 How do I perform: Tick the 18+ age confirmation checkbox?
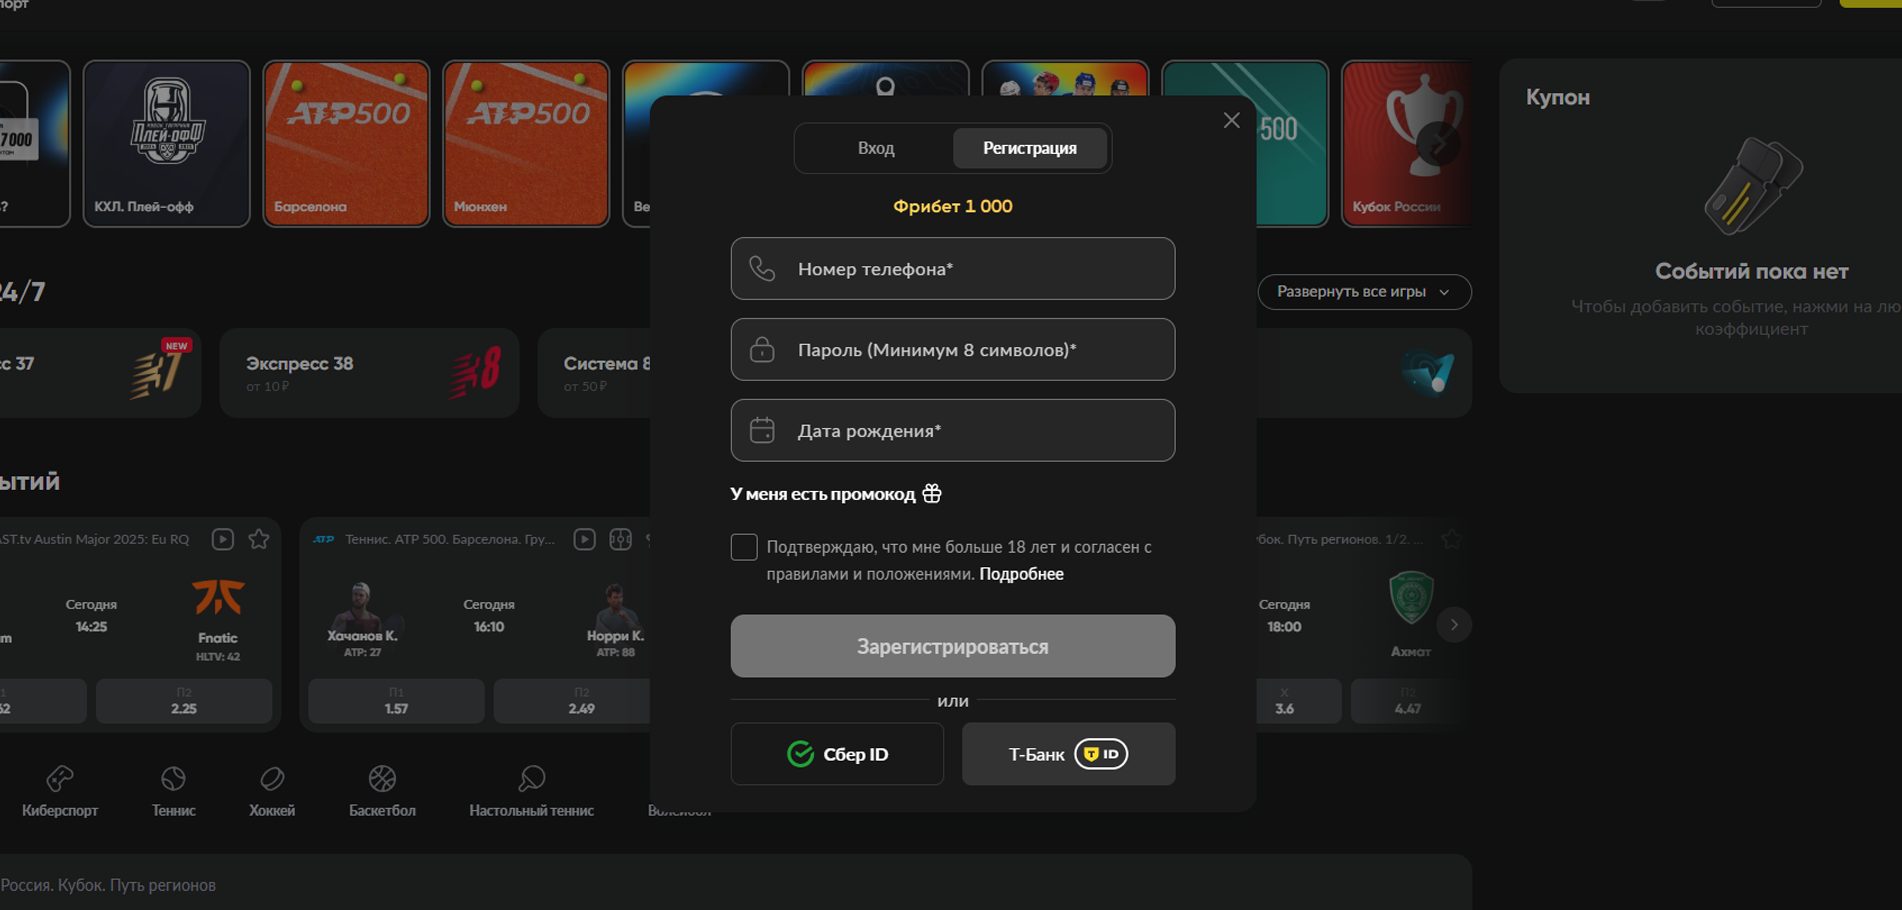pos(744,547)
